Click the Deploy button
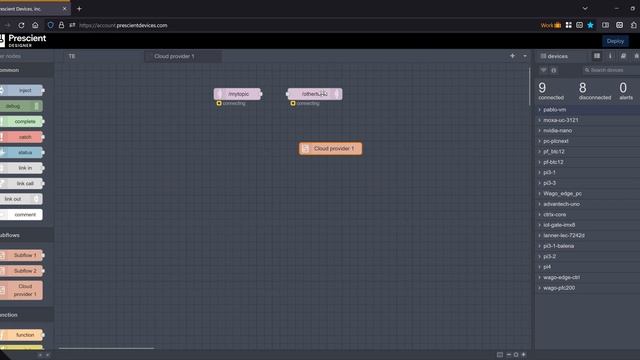This screenshot has width=640, height=360. [x=615, y=41]
